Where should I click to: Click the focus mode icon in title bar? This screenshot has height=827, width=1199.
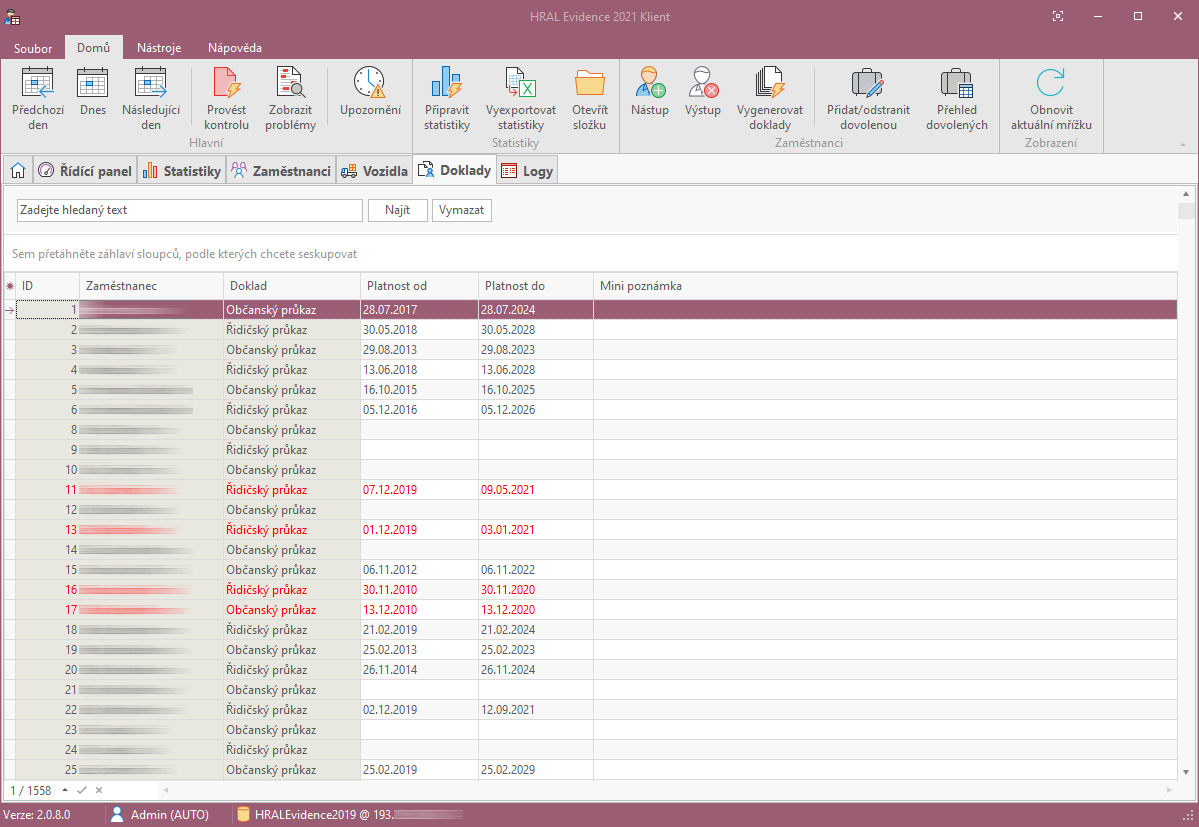(x=1058, y=16)
